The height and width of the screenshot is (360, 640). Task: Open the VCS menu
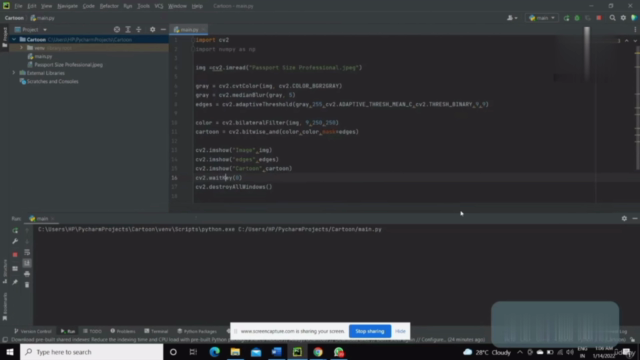159,6
